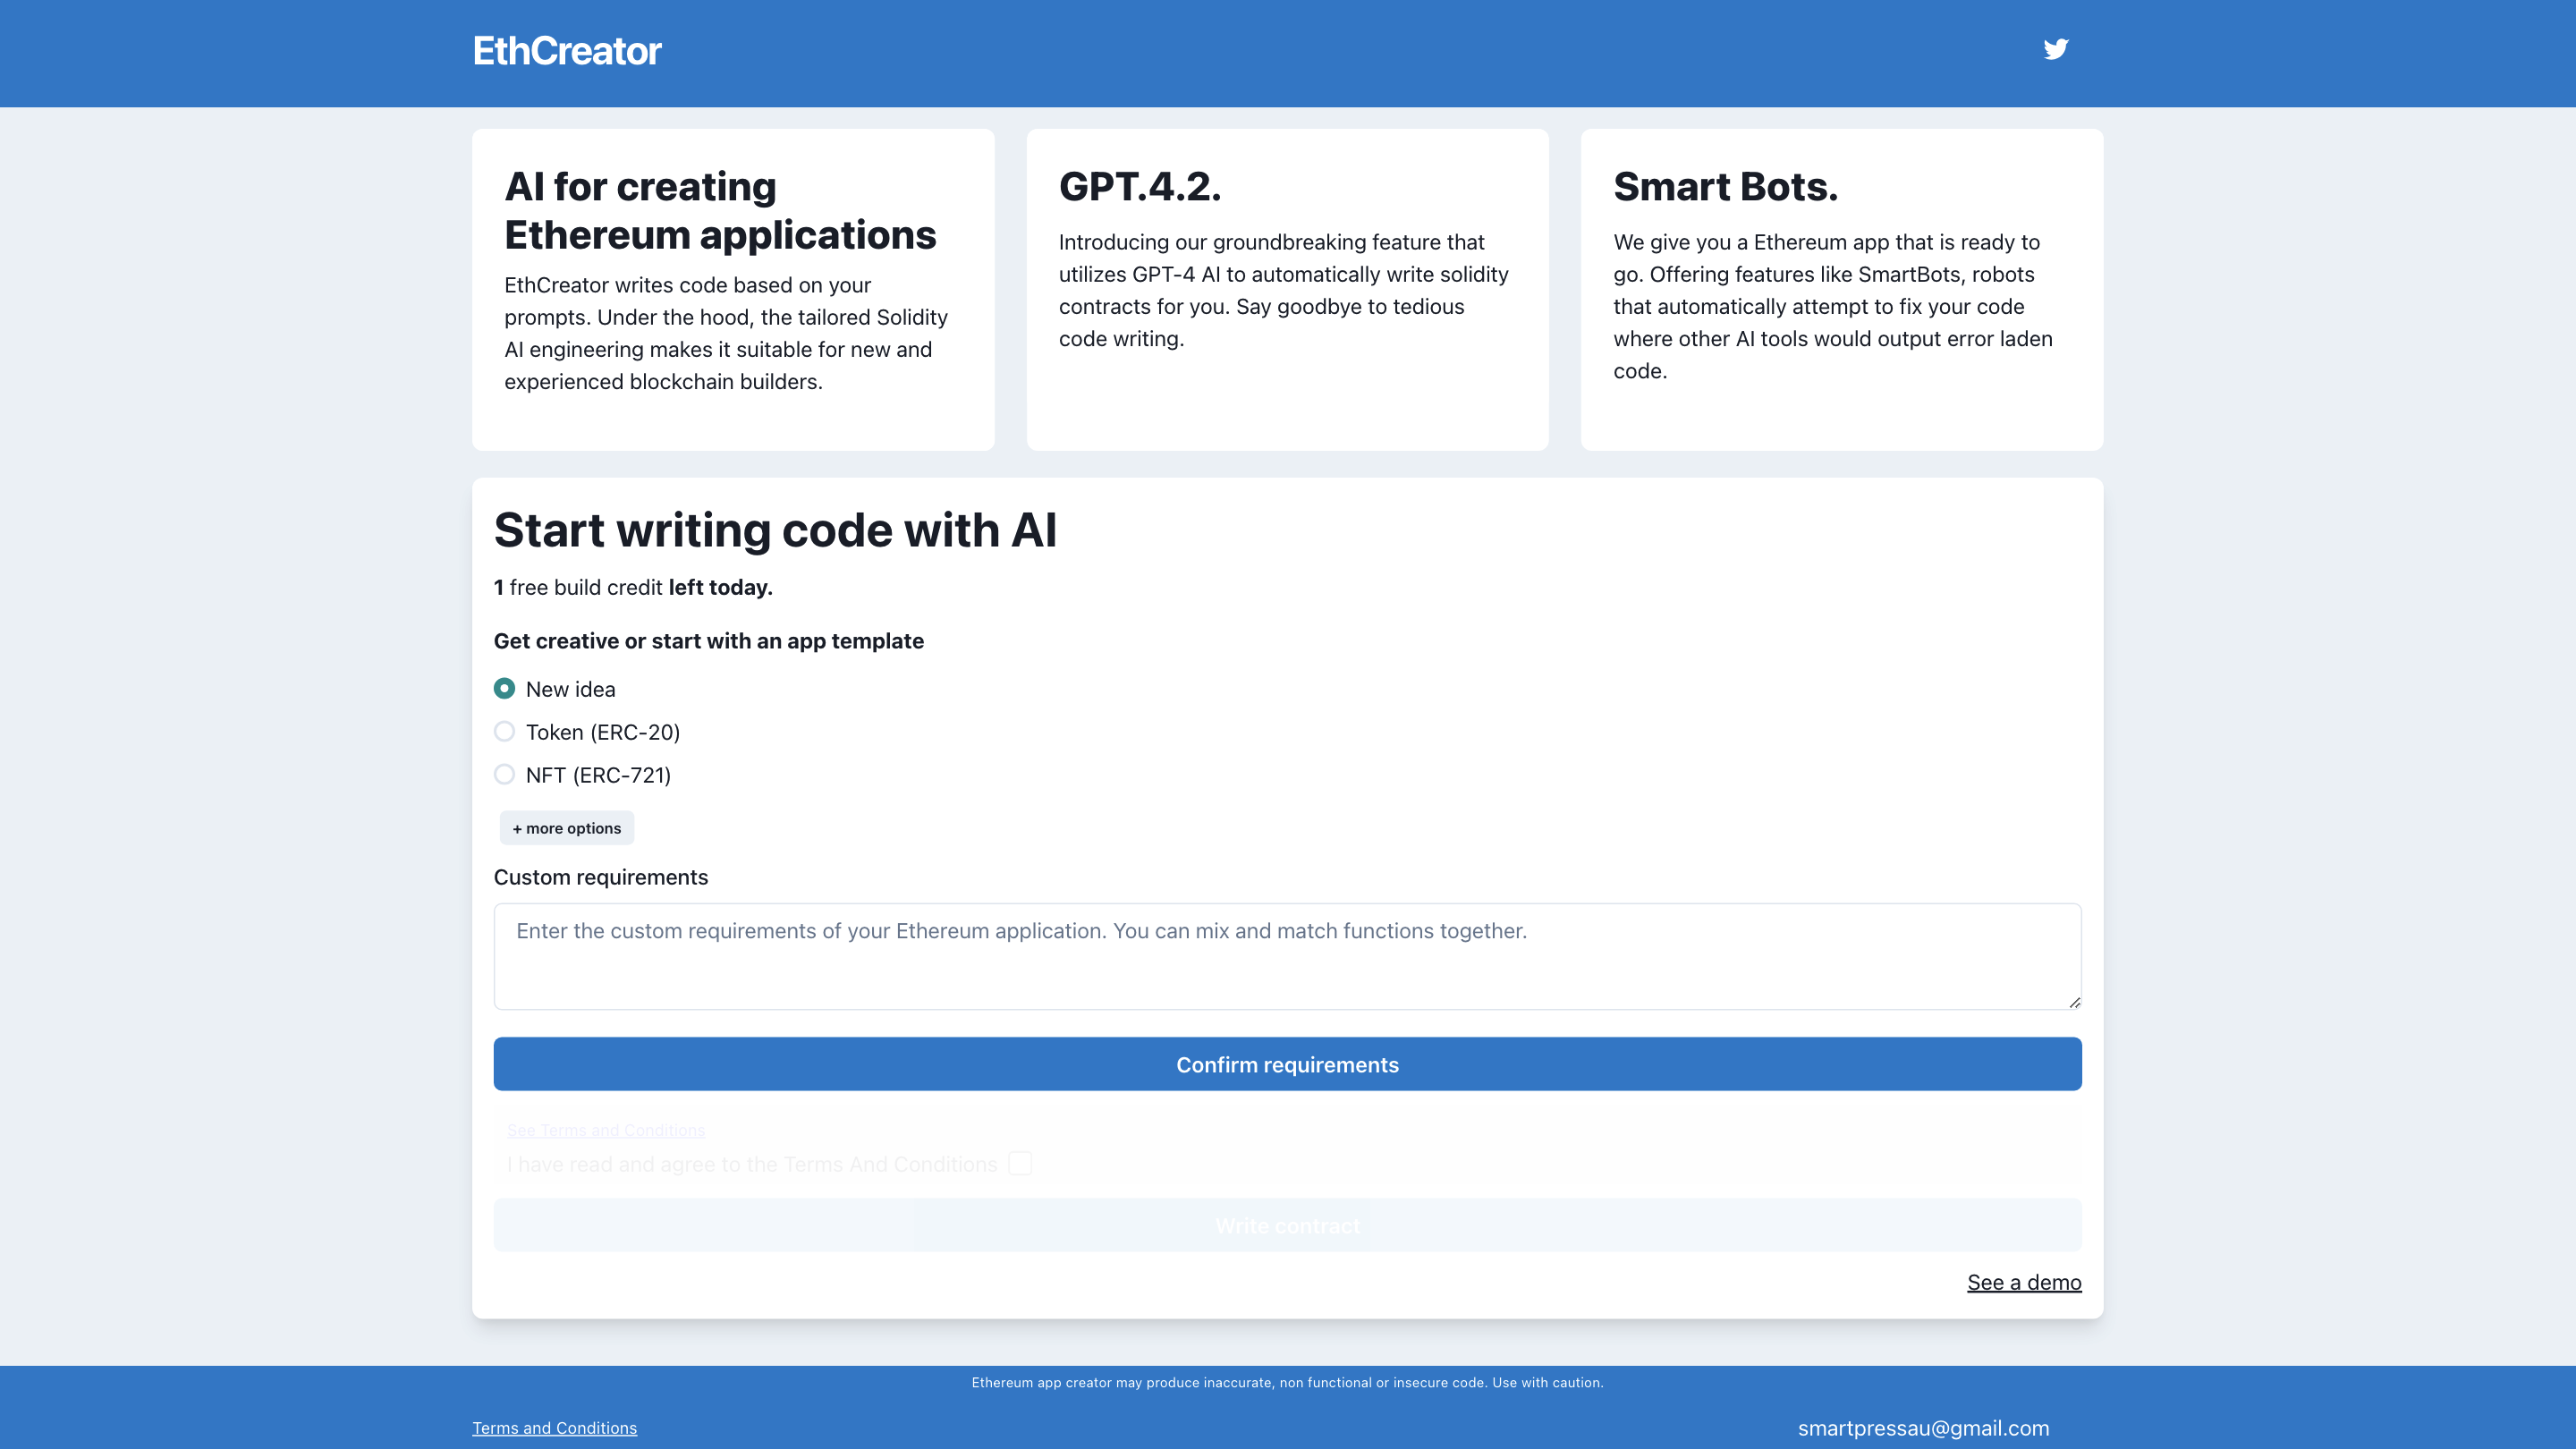Click the Smart Bots feature card
The height and width of the screenshot is (1449, 2576).
[1841, 289]
